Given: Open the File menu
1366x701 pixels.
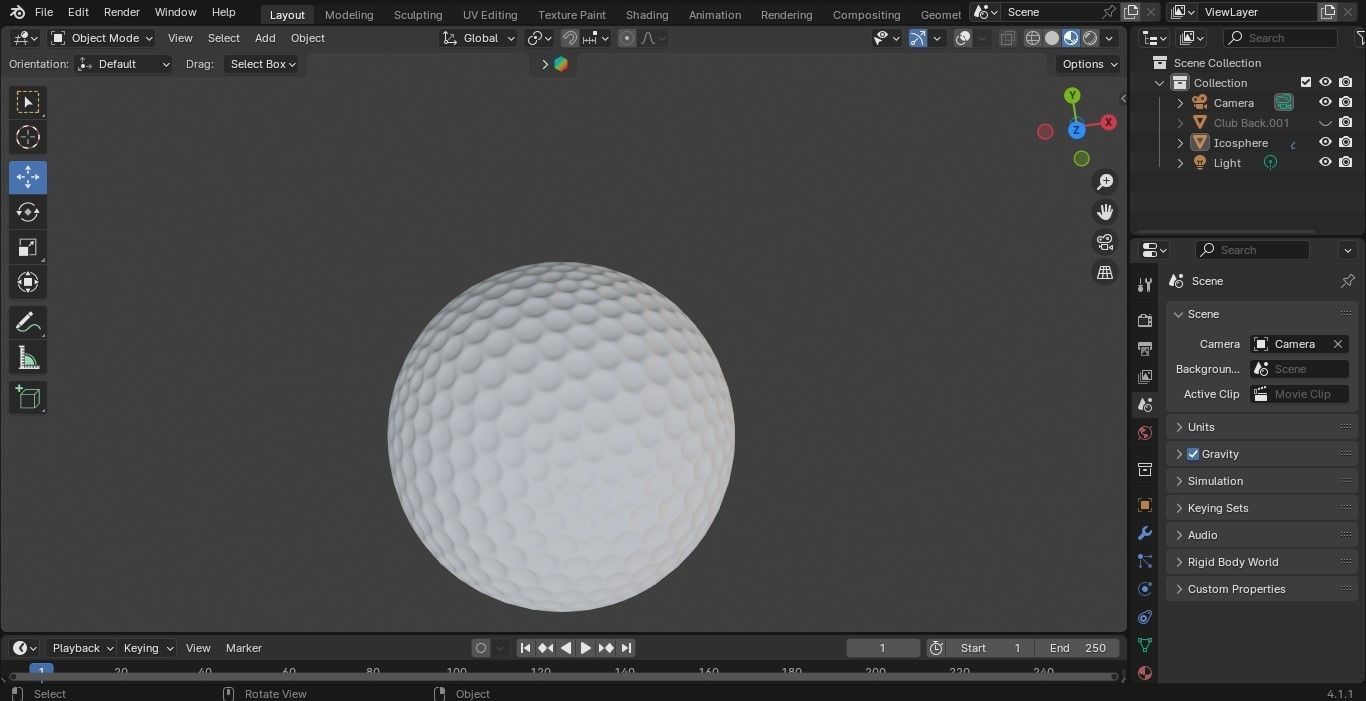Looking at the screenshot, I should point(43,12).
